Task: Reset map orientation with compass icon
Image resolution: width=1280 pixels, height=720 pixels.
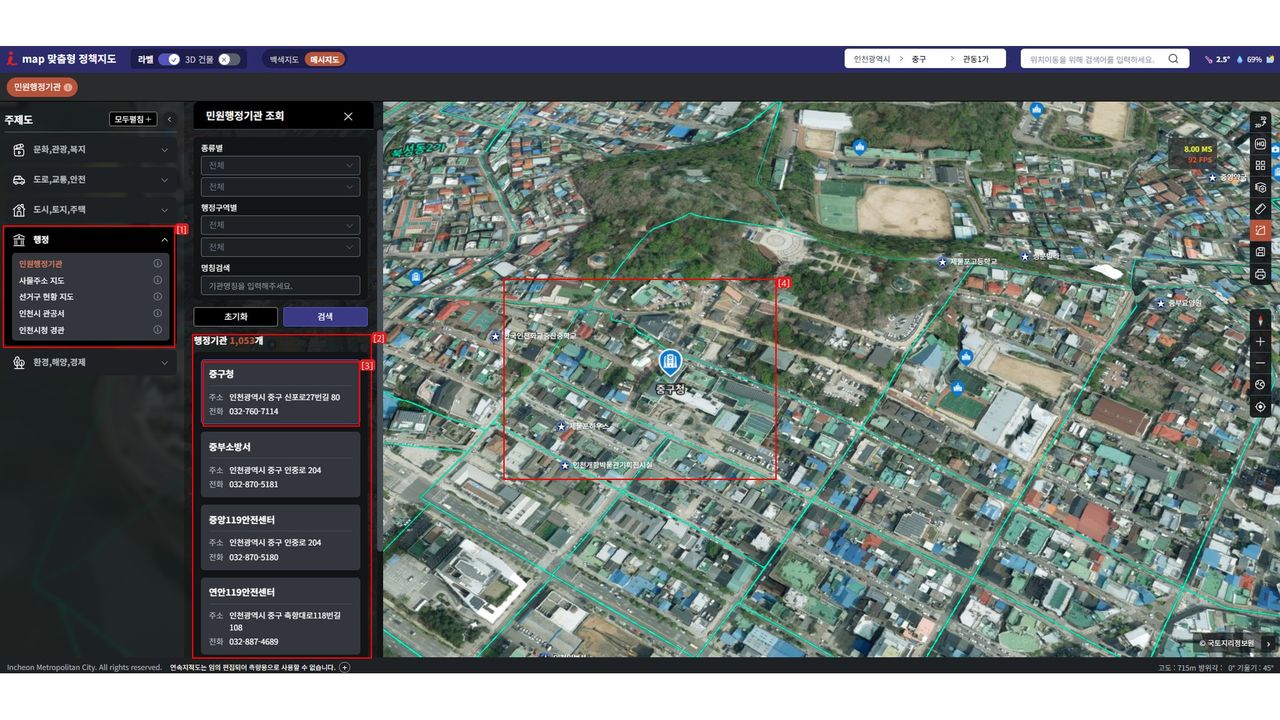Action: click(x=1260, y=320)
